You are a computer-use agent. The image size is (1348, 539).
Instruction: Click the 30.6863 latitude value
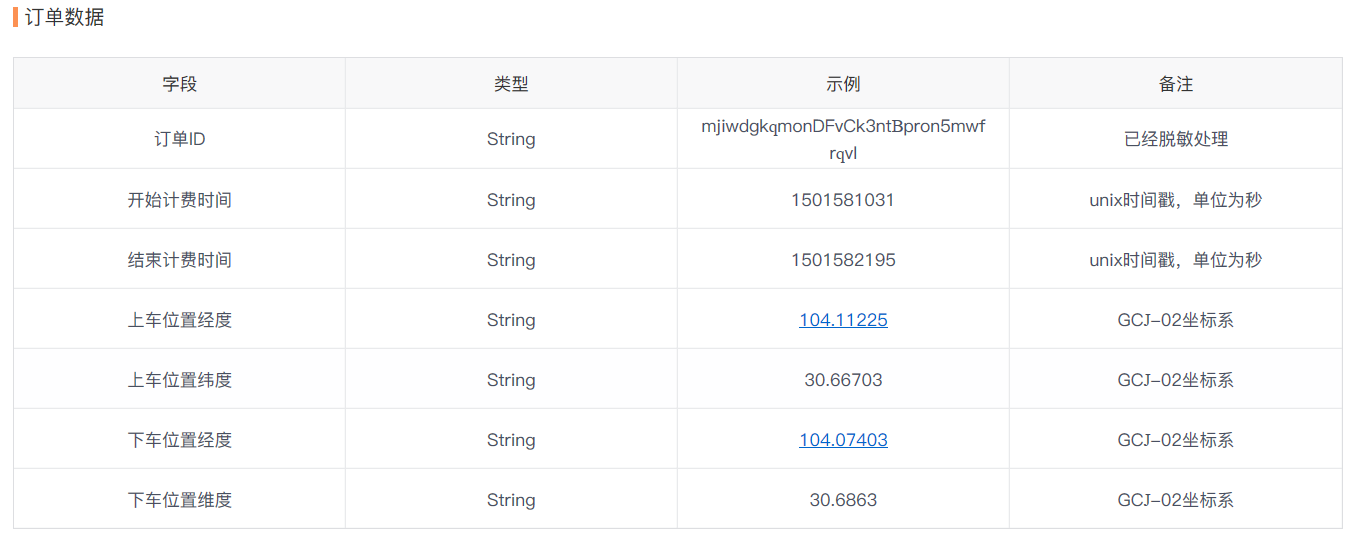click(843, 500)
